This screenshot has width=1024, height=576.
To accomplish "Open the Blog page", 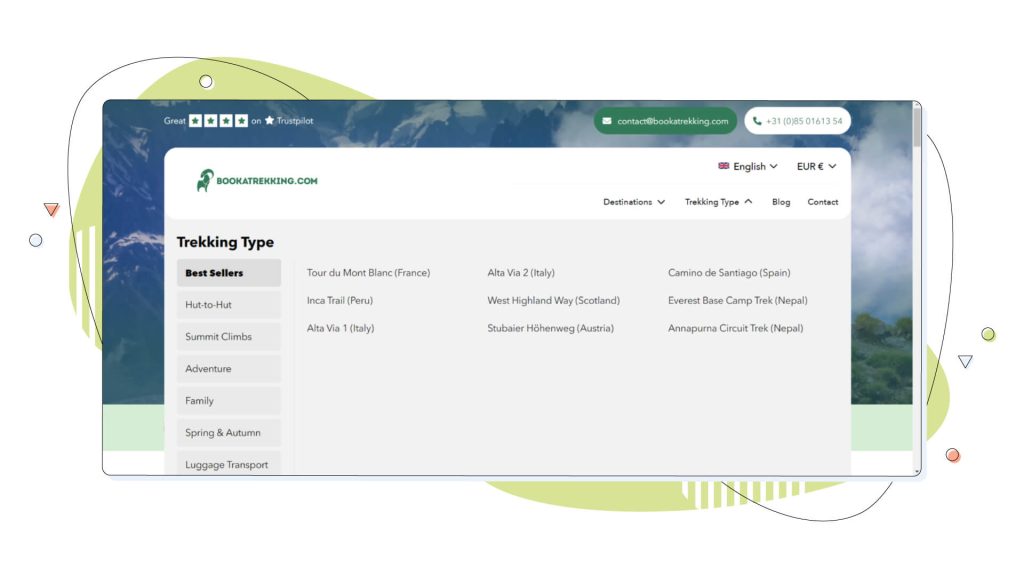I will [x=781, y=202].
